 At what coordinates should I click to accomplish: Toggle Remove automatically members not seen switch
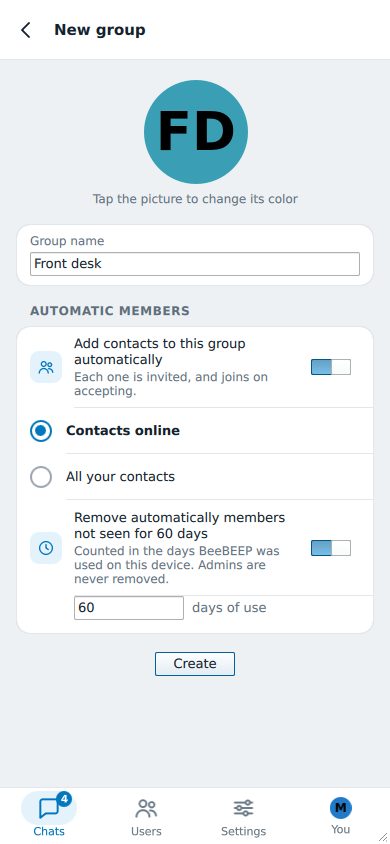[331, 548]
